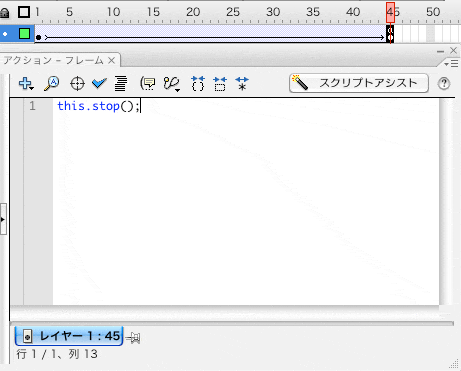Open the Debug options stethoscope icon
Screen dimensions: 461x371
pyautogui.click(x=172, y=83)
